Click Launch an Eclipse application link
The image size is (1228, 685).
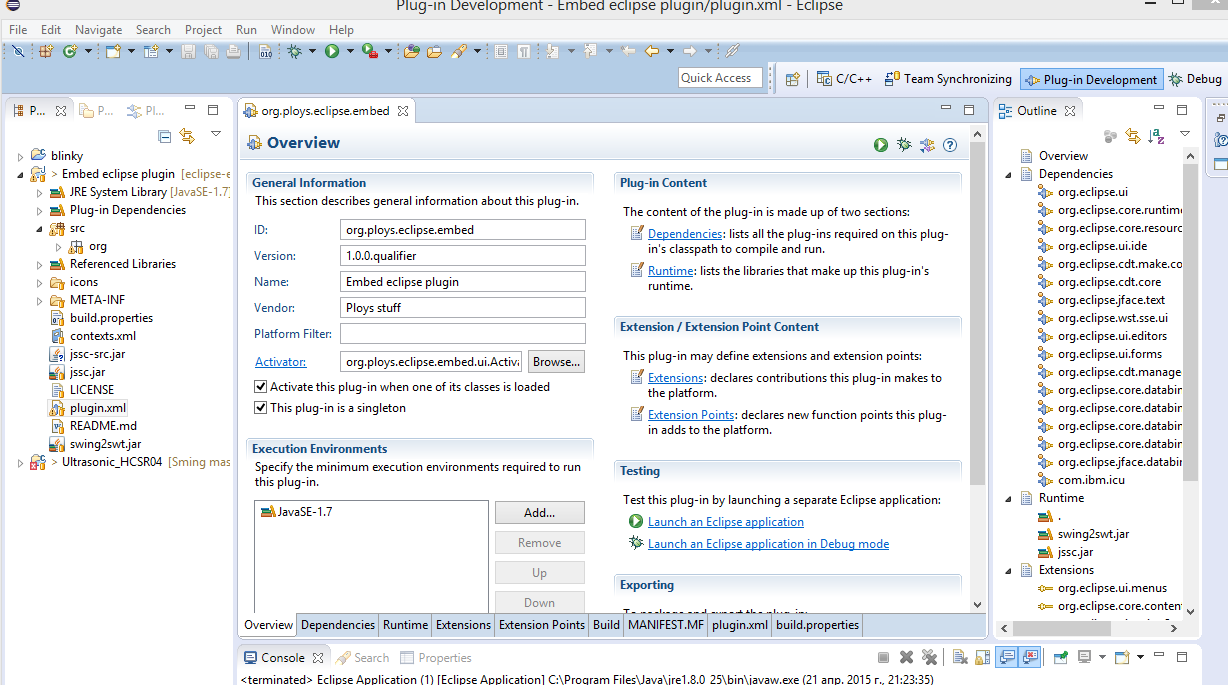pos(726,522)
